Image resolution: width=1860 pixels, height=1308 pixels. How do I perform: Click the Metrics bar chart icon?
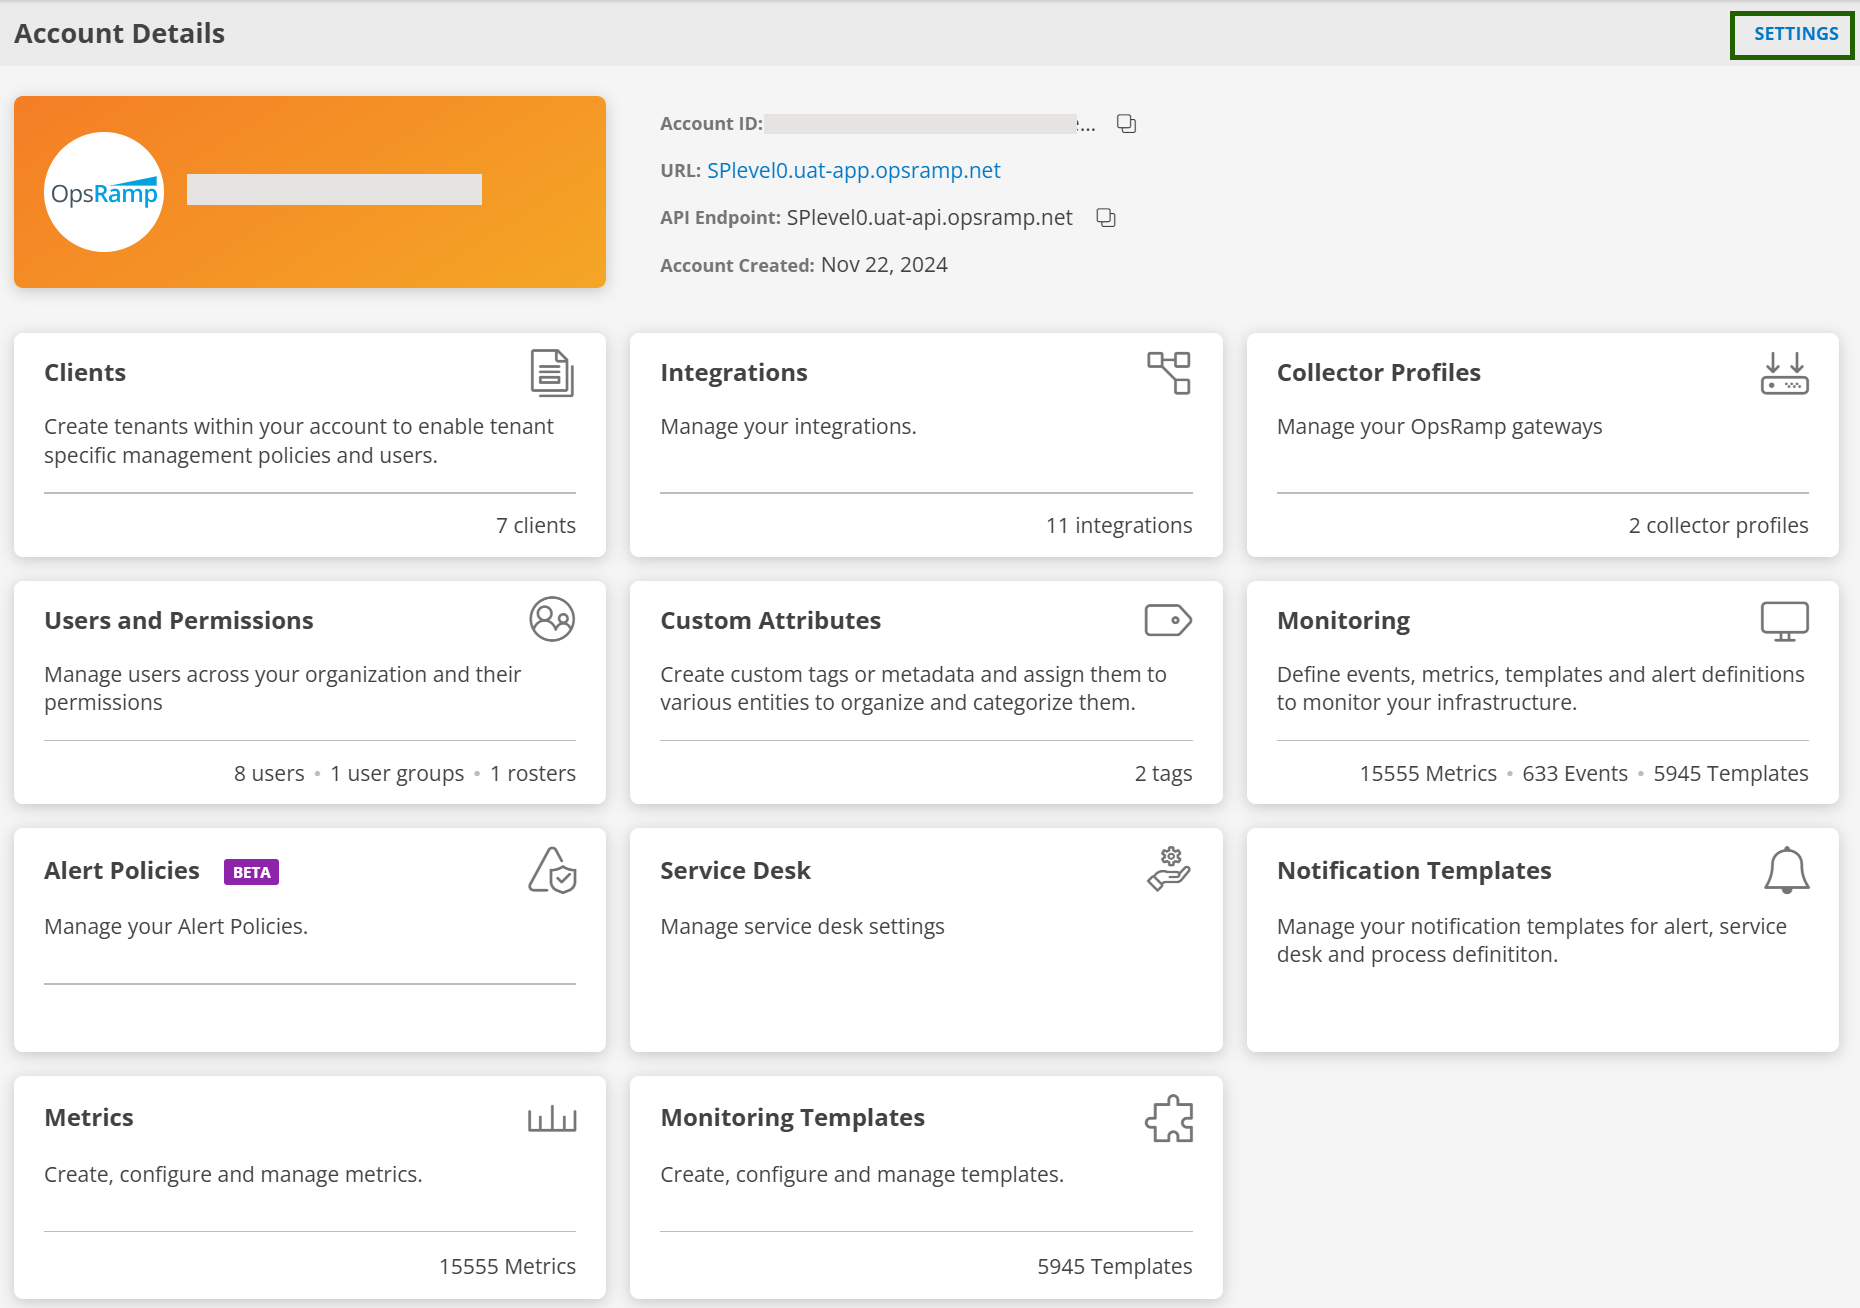click(x=552, y=1118)
